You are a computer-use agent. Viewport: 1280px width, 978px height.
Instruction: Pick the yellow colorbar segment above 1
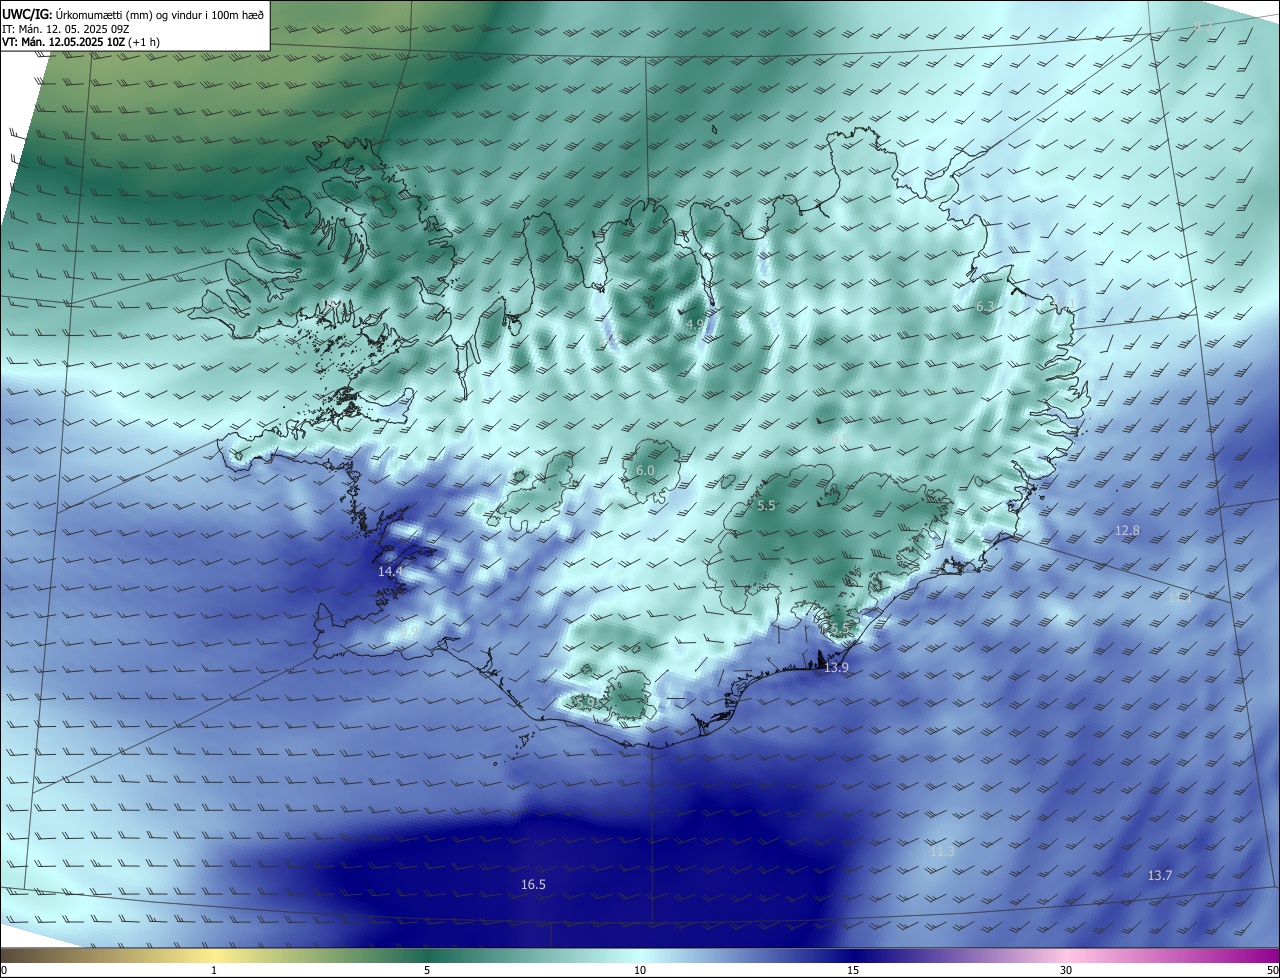[x=214, y=955]
